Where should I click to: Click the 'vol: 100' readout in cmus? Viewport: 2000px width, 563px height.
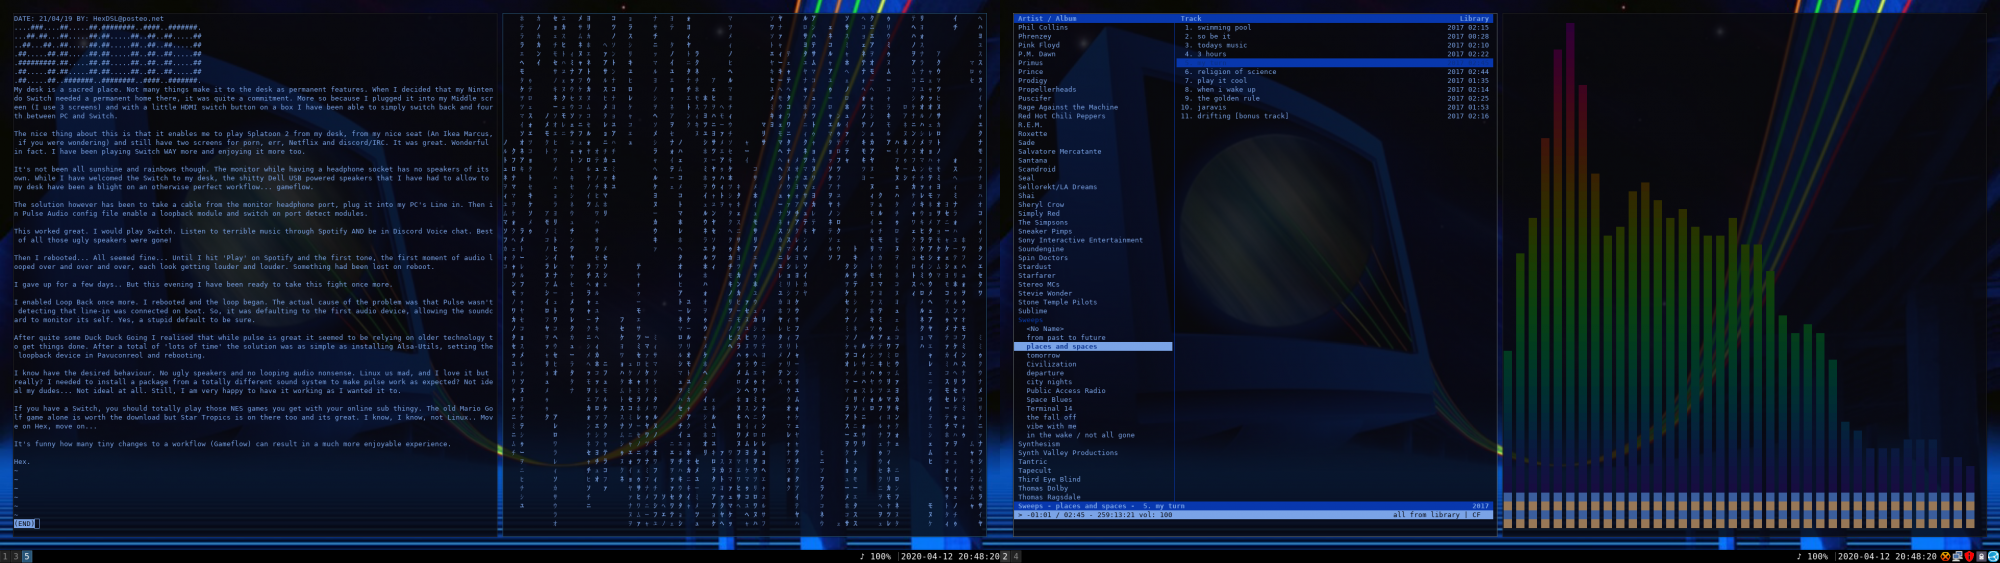point(1155,515)
